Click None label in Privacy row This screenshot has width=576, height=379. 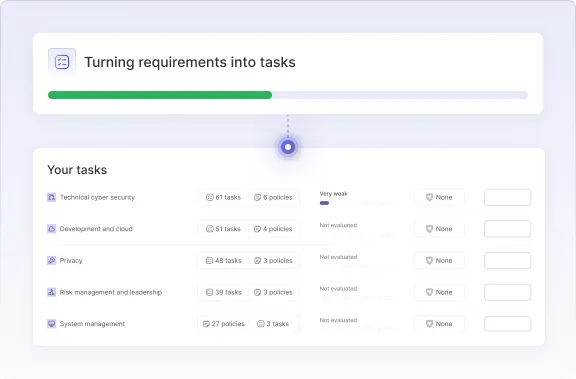[x=444, y=260]
